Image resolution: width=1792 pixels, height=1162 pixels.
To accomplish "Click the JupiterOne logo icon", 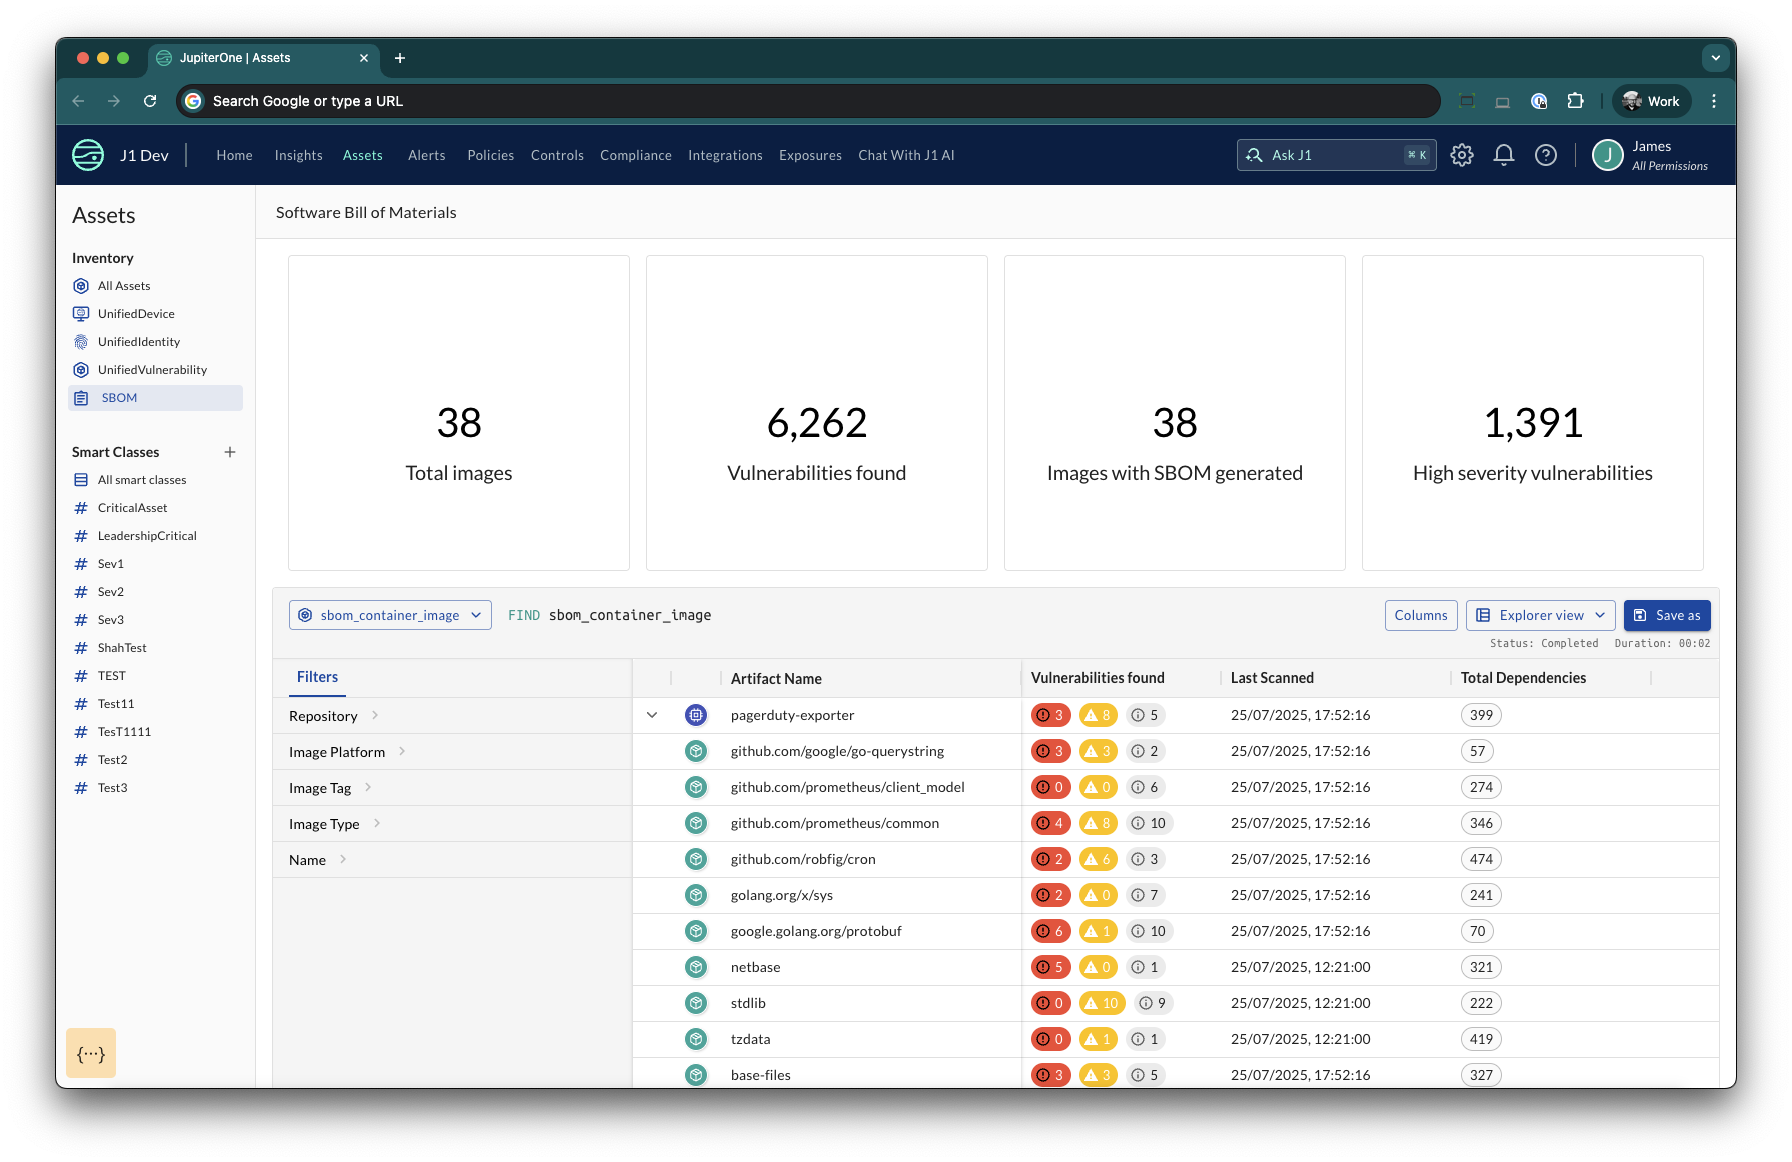I will point(88,155).
